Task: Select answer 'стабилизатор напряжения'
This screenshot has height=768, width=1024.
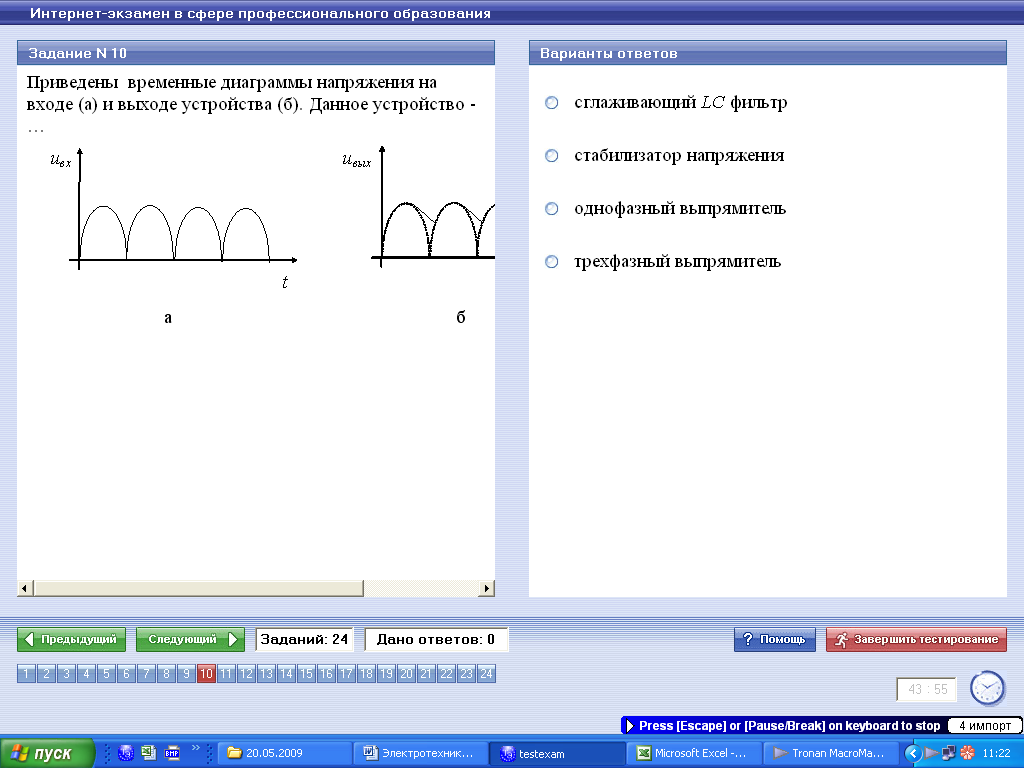Action: point(552,155)
